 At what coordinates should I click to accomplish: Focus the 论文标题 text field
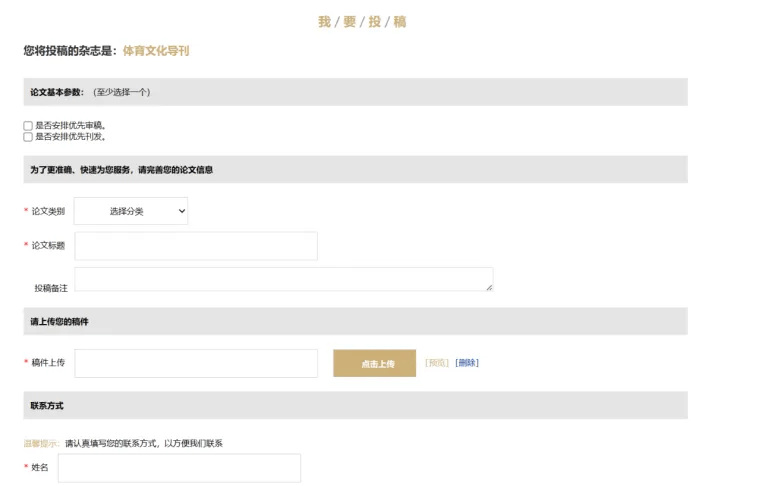point(196,246)
